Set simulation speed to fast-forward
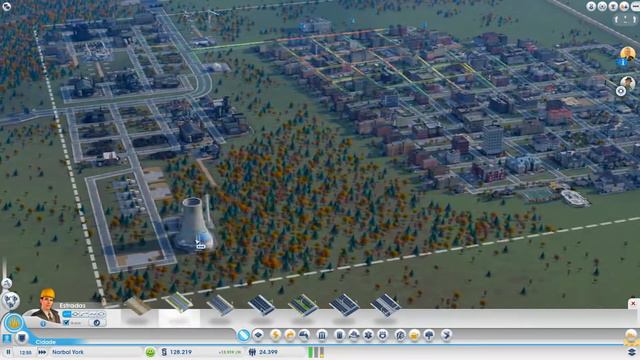Image resolution: width=640 pixels, height=360 pixels. [42, 352]
